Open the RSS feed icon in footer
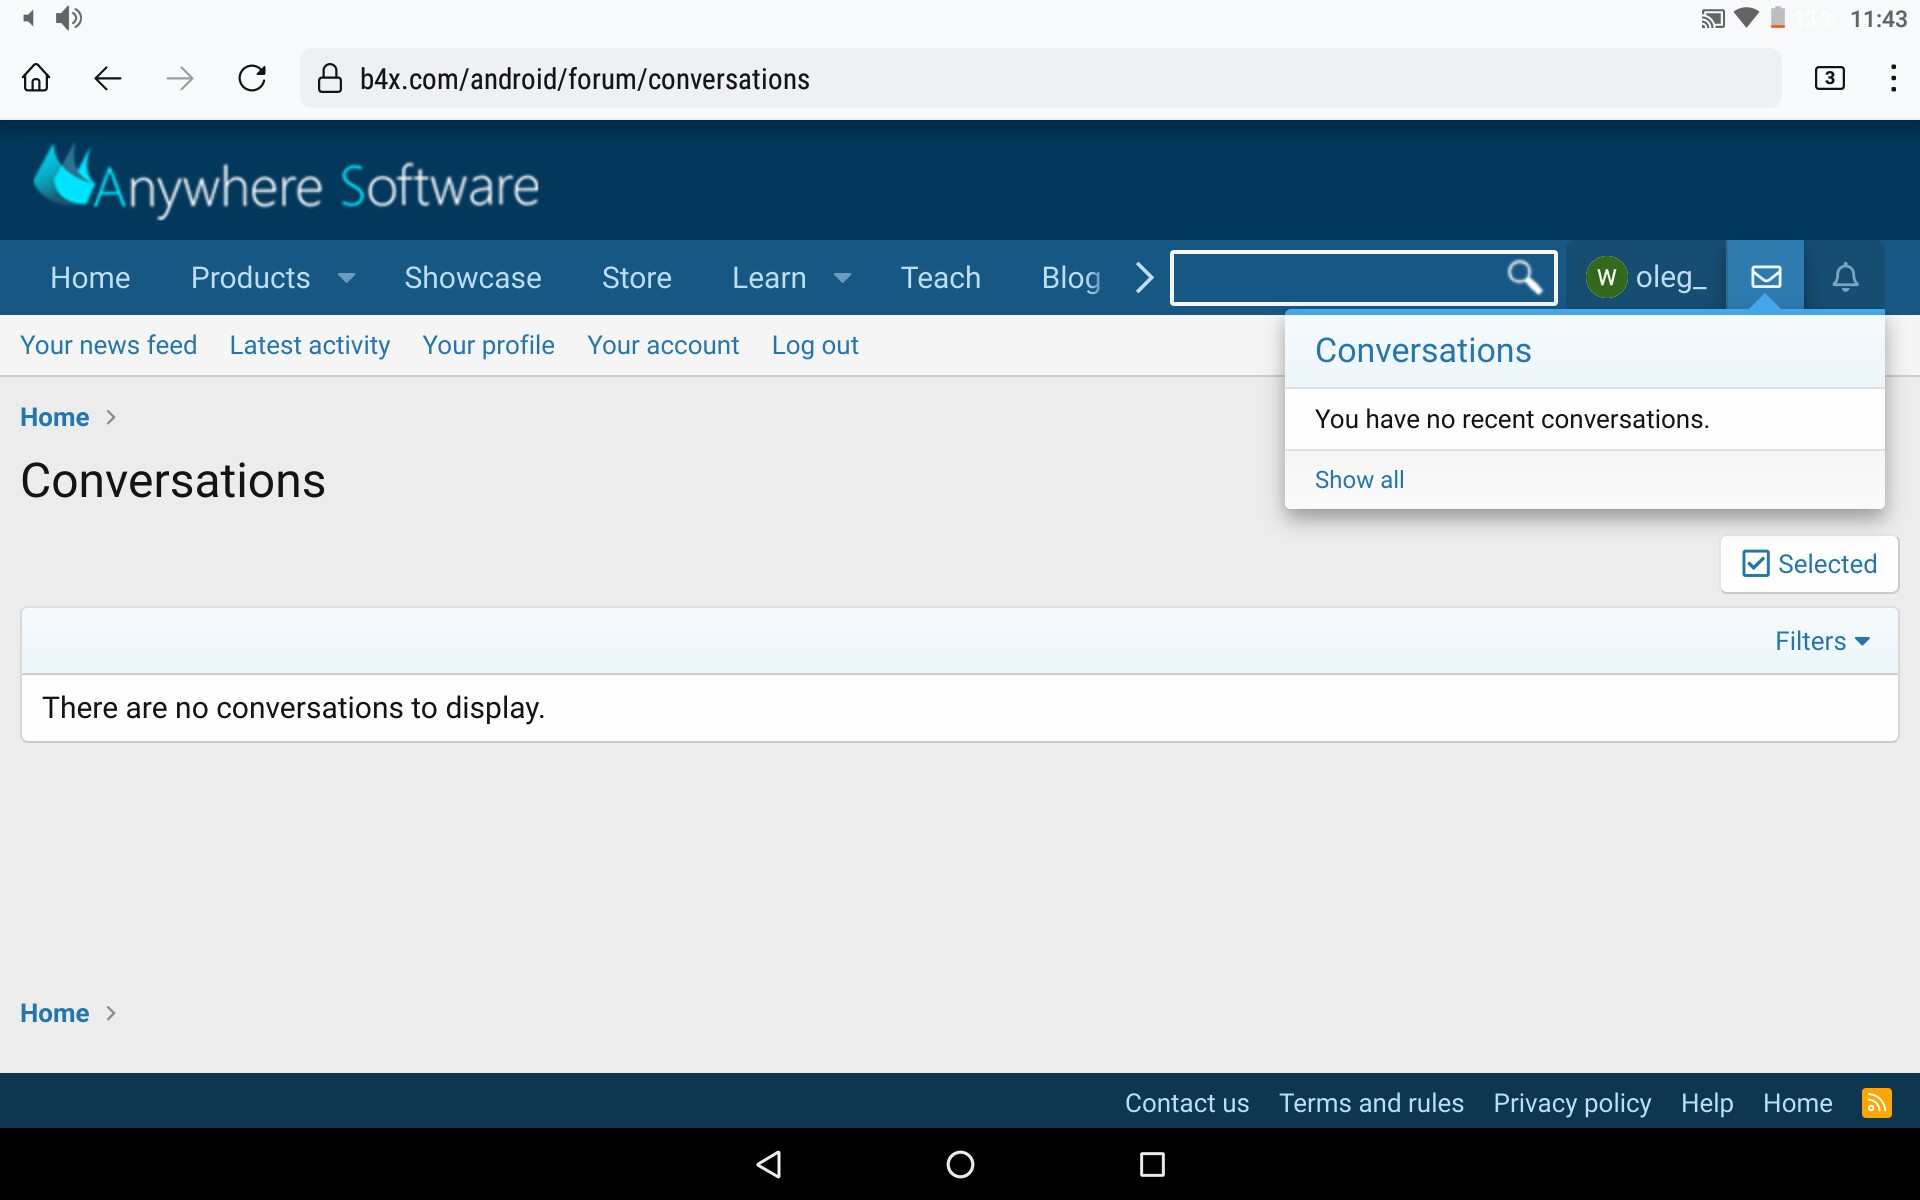 (1877, 1102)
